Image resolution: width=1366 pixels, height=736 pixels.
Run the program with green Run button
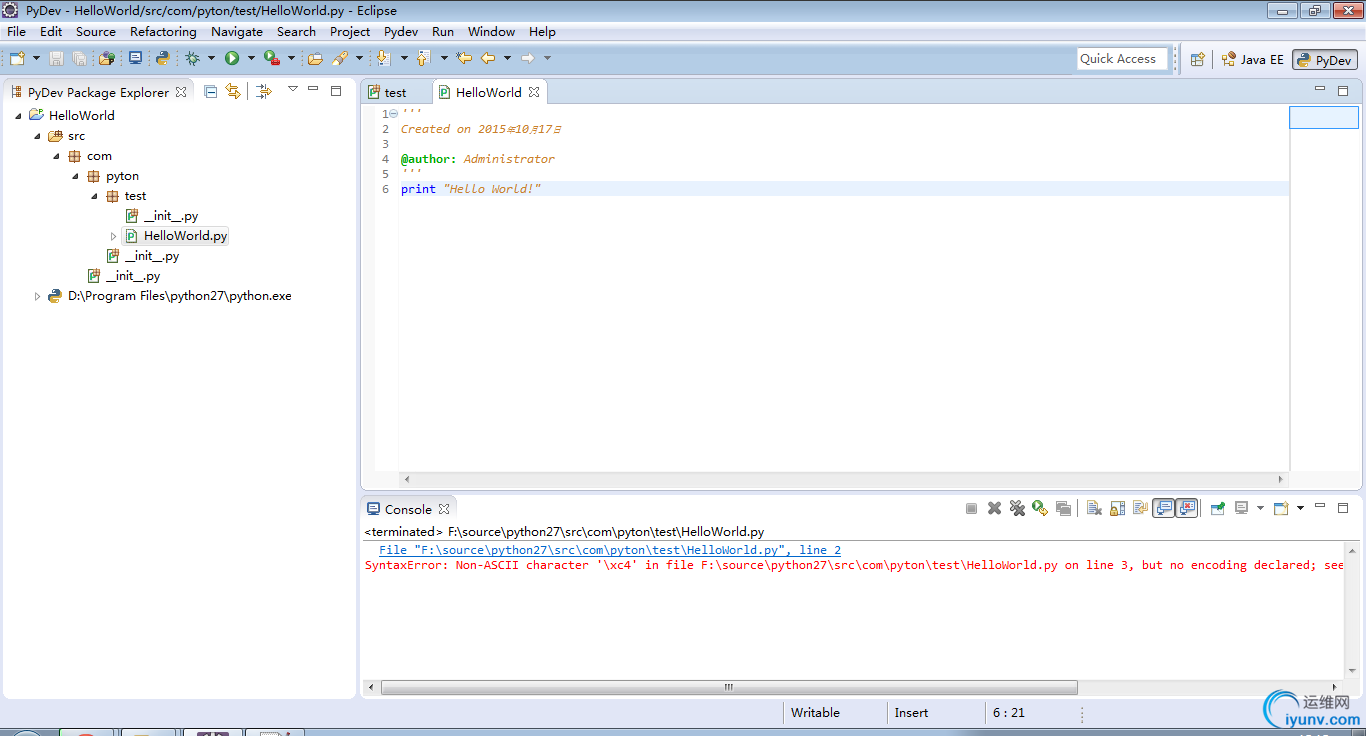[232, 59]
